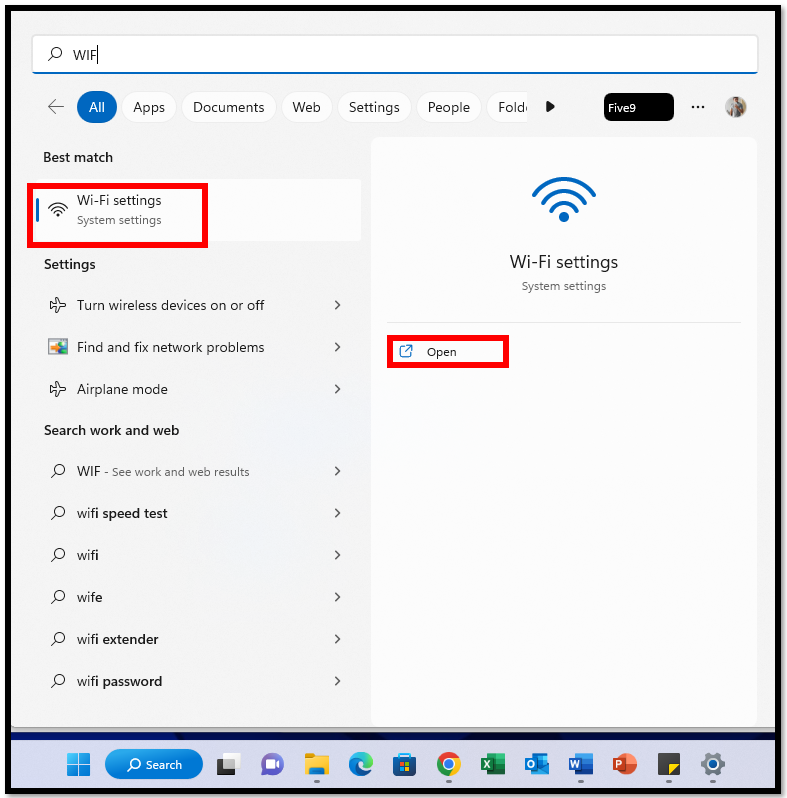Screen dimensions: 787x798
Task: Filter results by Documents
Action: [x=229, y=107]
